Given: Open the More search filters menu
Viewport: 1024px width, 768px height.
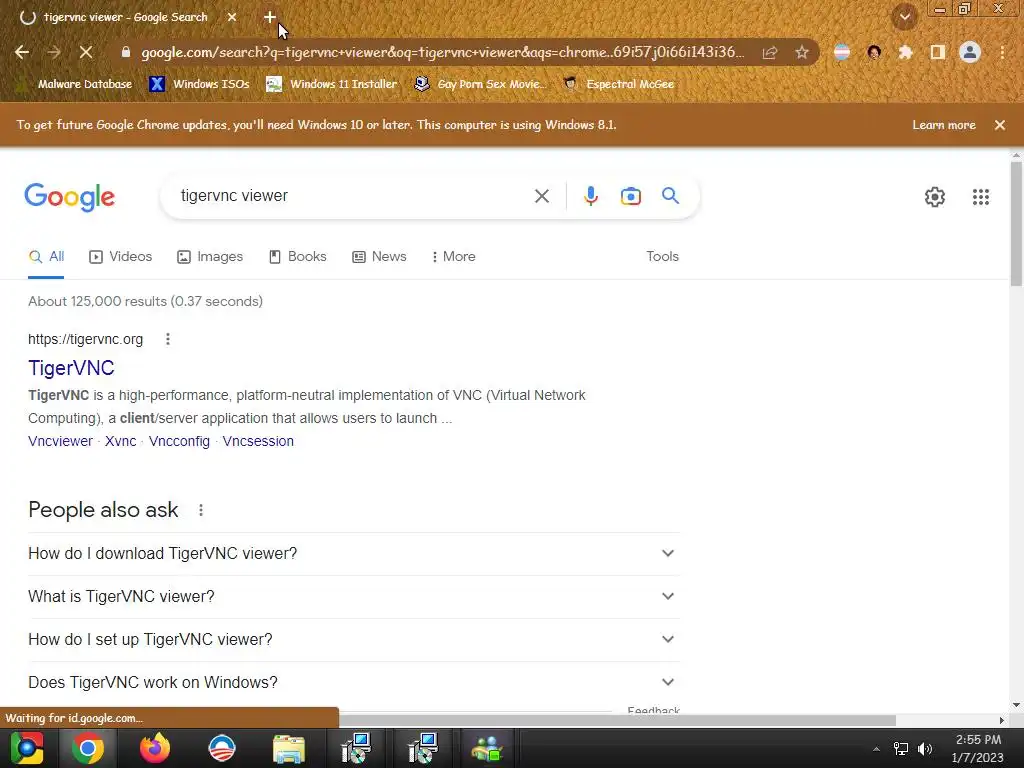Looking at the screenshot, I should 454,257.
